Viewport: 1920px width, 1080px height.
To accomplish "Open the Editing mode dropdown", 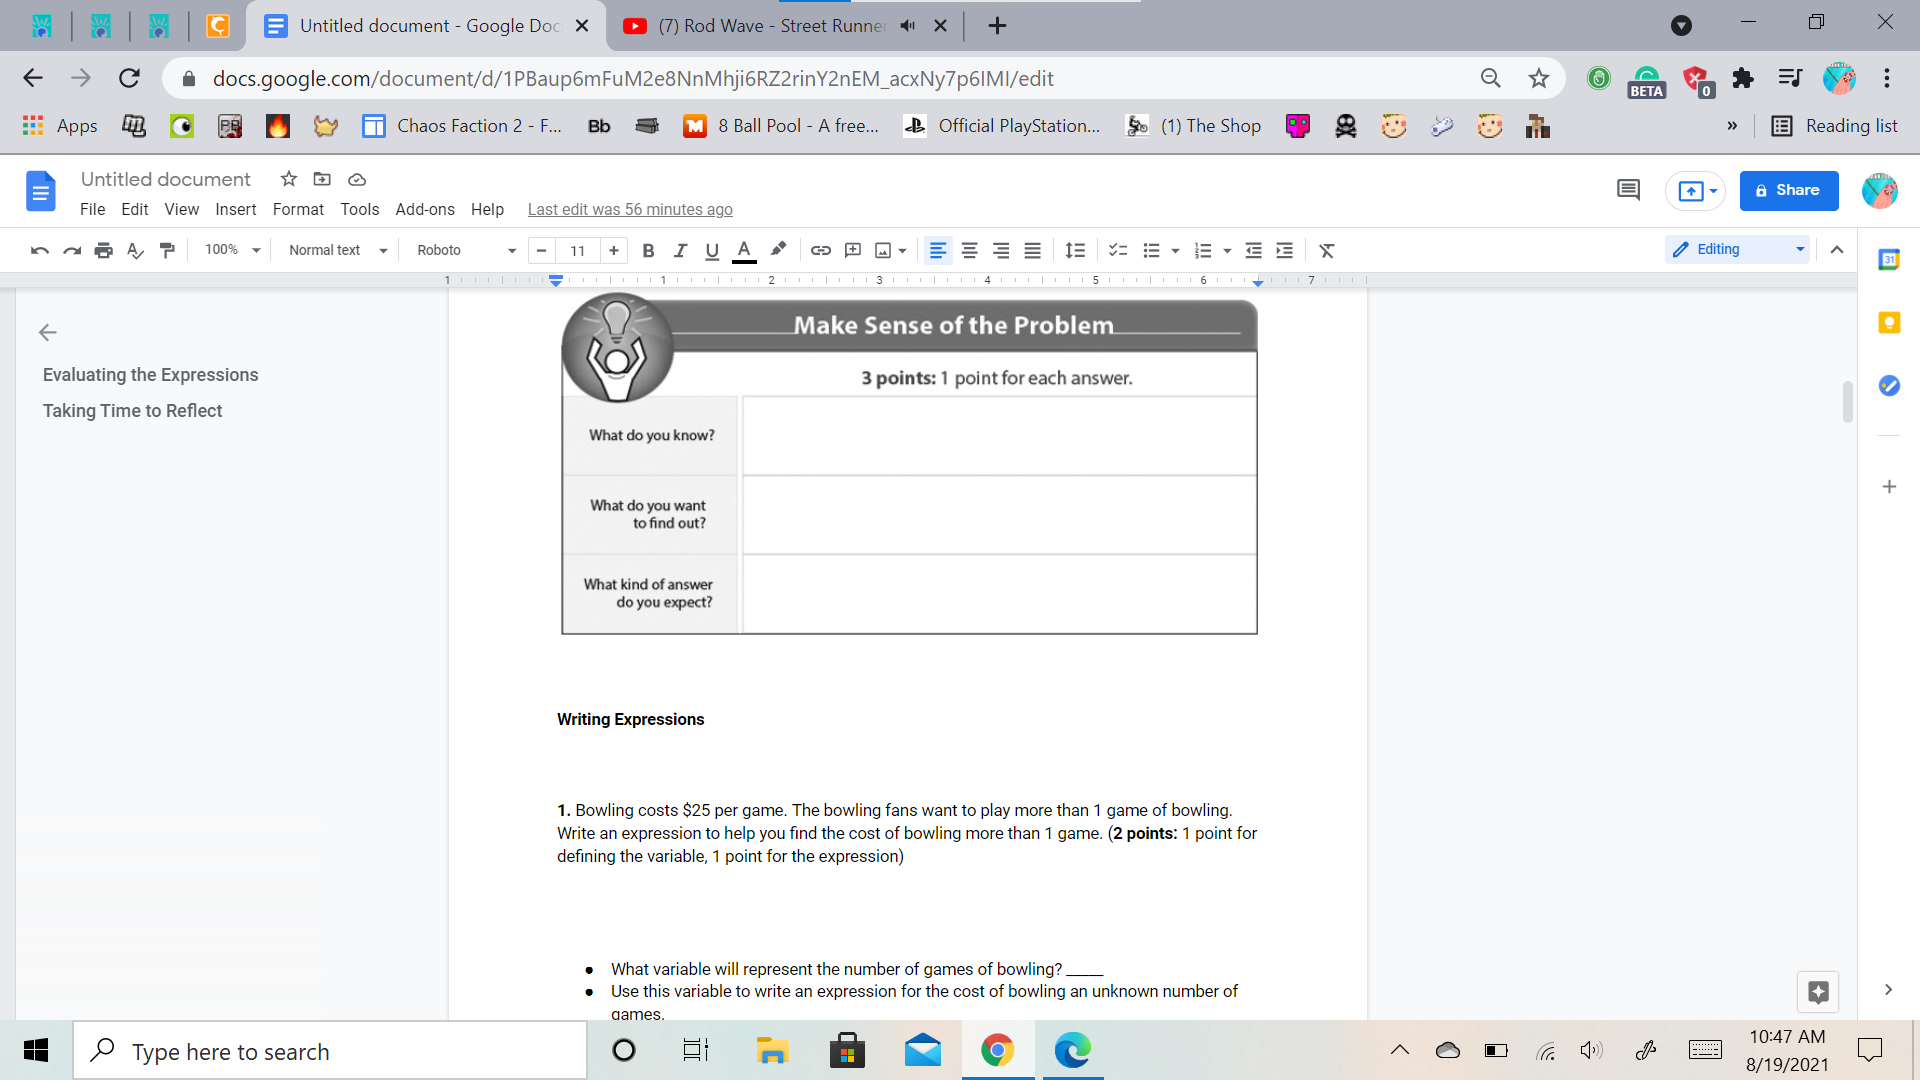I will click(x=1738, y=249).
